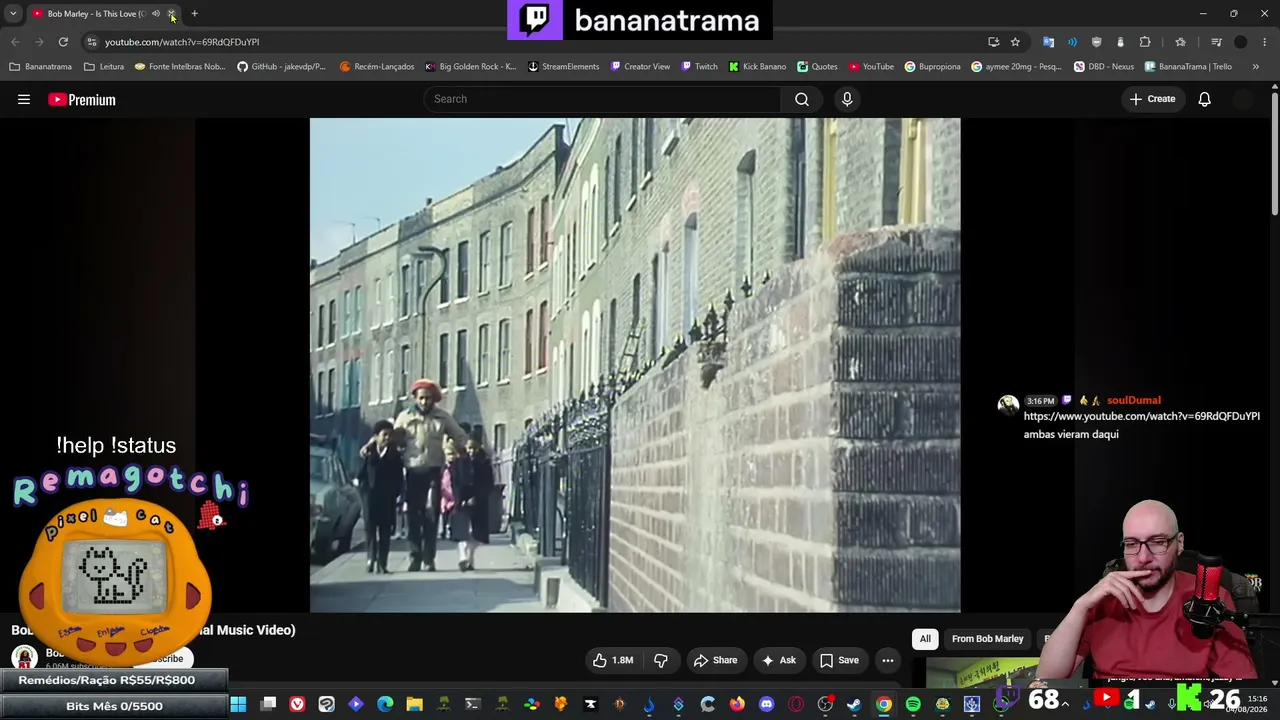The height and width of the screenshot is (720, 1280).
Task: Open Firefox from taskbar
Action: click(x=737, y=705)
